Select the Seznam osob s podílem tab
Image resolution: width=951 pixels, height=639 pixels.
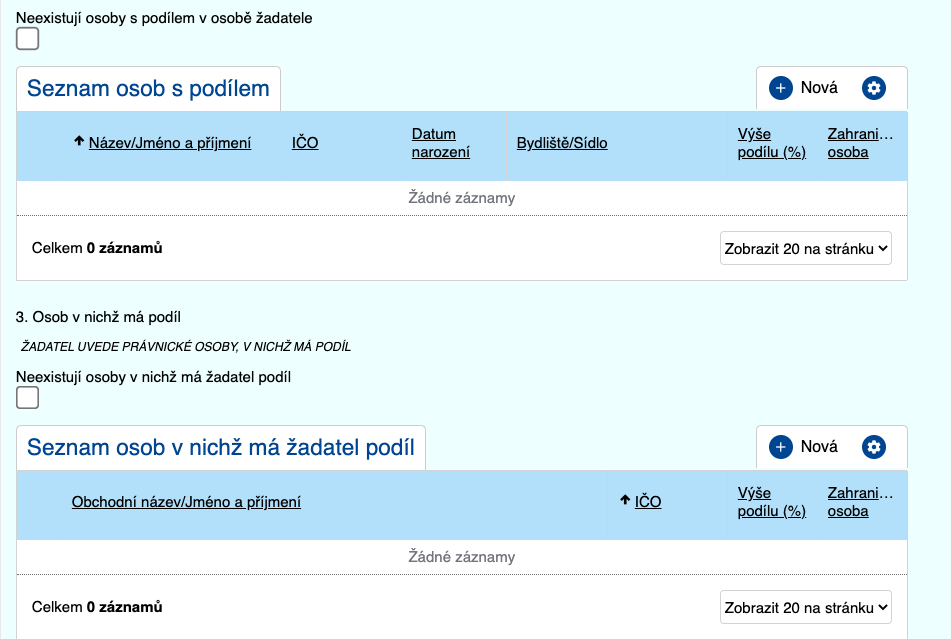[148, 88]
